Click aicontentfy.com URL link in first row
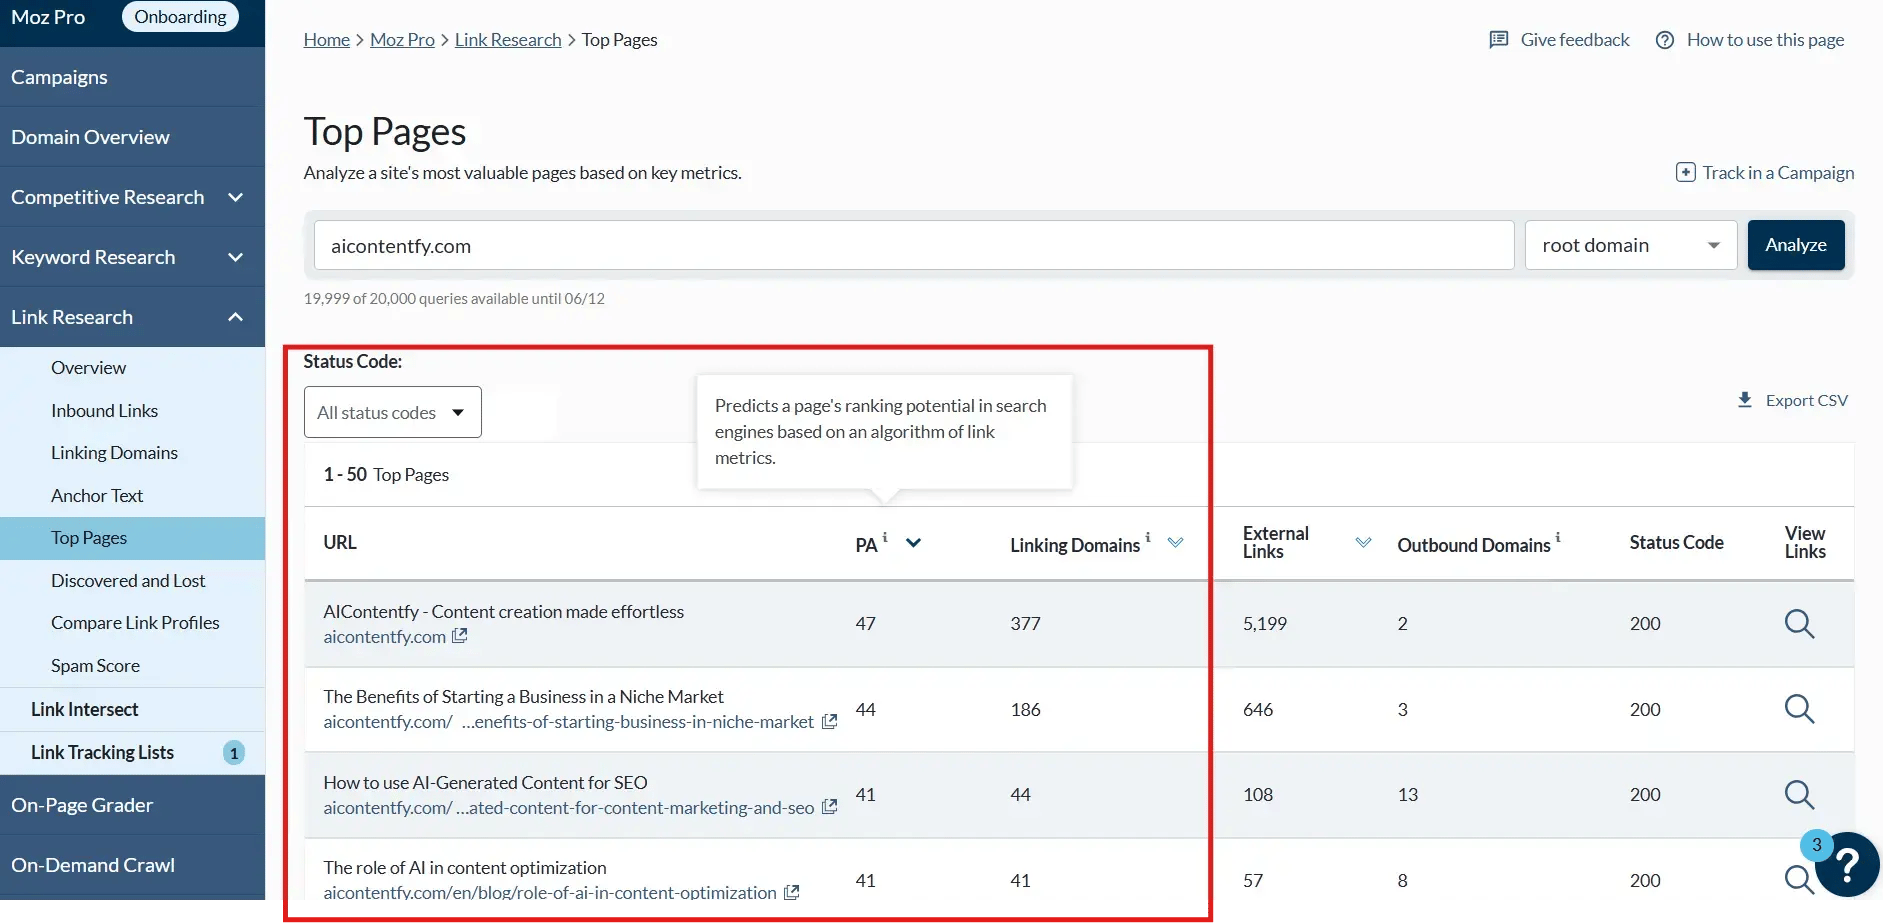Viewport: 1883px width, 923px height. pos(384,637)
